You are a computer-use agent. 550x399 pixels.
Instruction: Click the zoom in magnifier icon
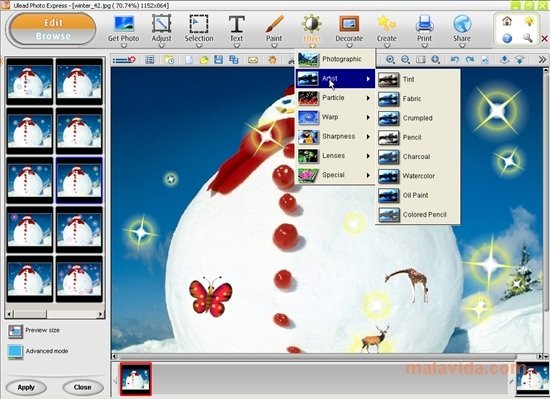390,60
